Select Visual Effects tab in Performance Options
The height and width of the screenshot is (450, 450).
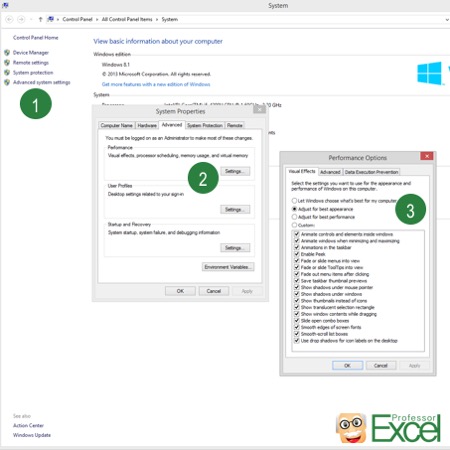pos(302,171)
